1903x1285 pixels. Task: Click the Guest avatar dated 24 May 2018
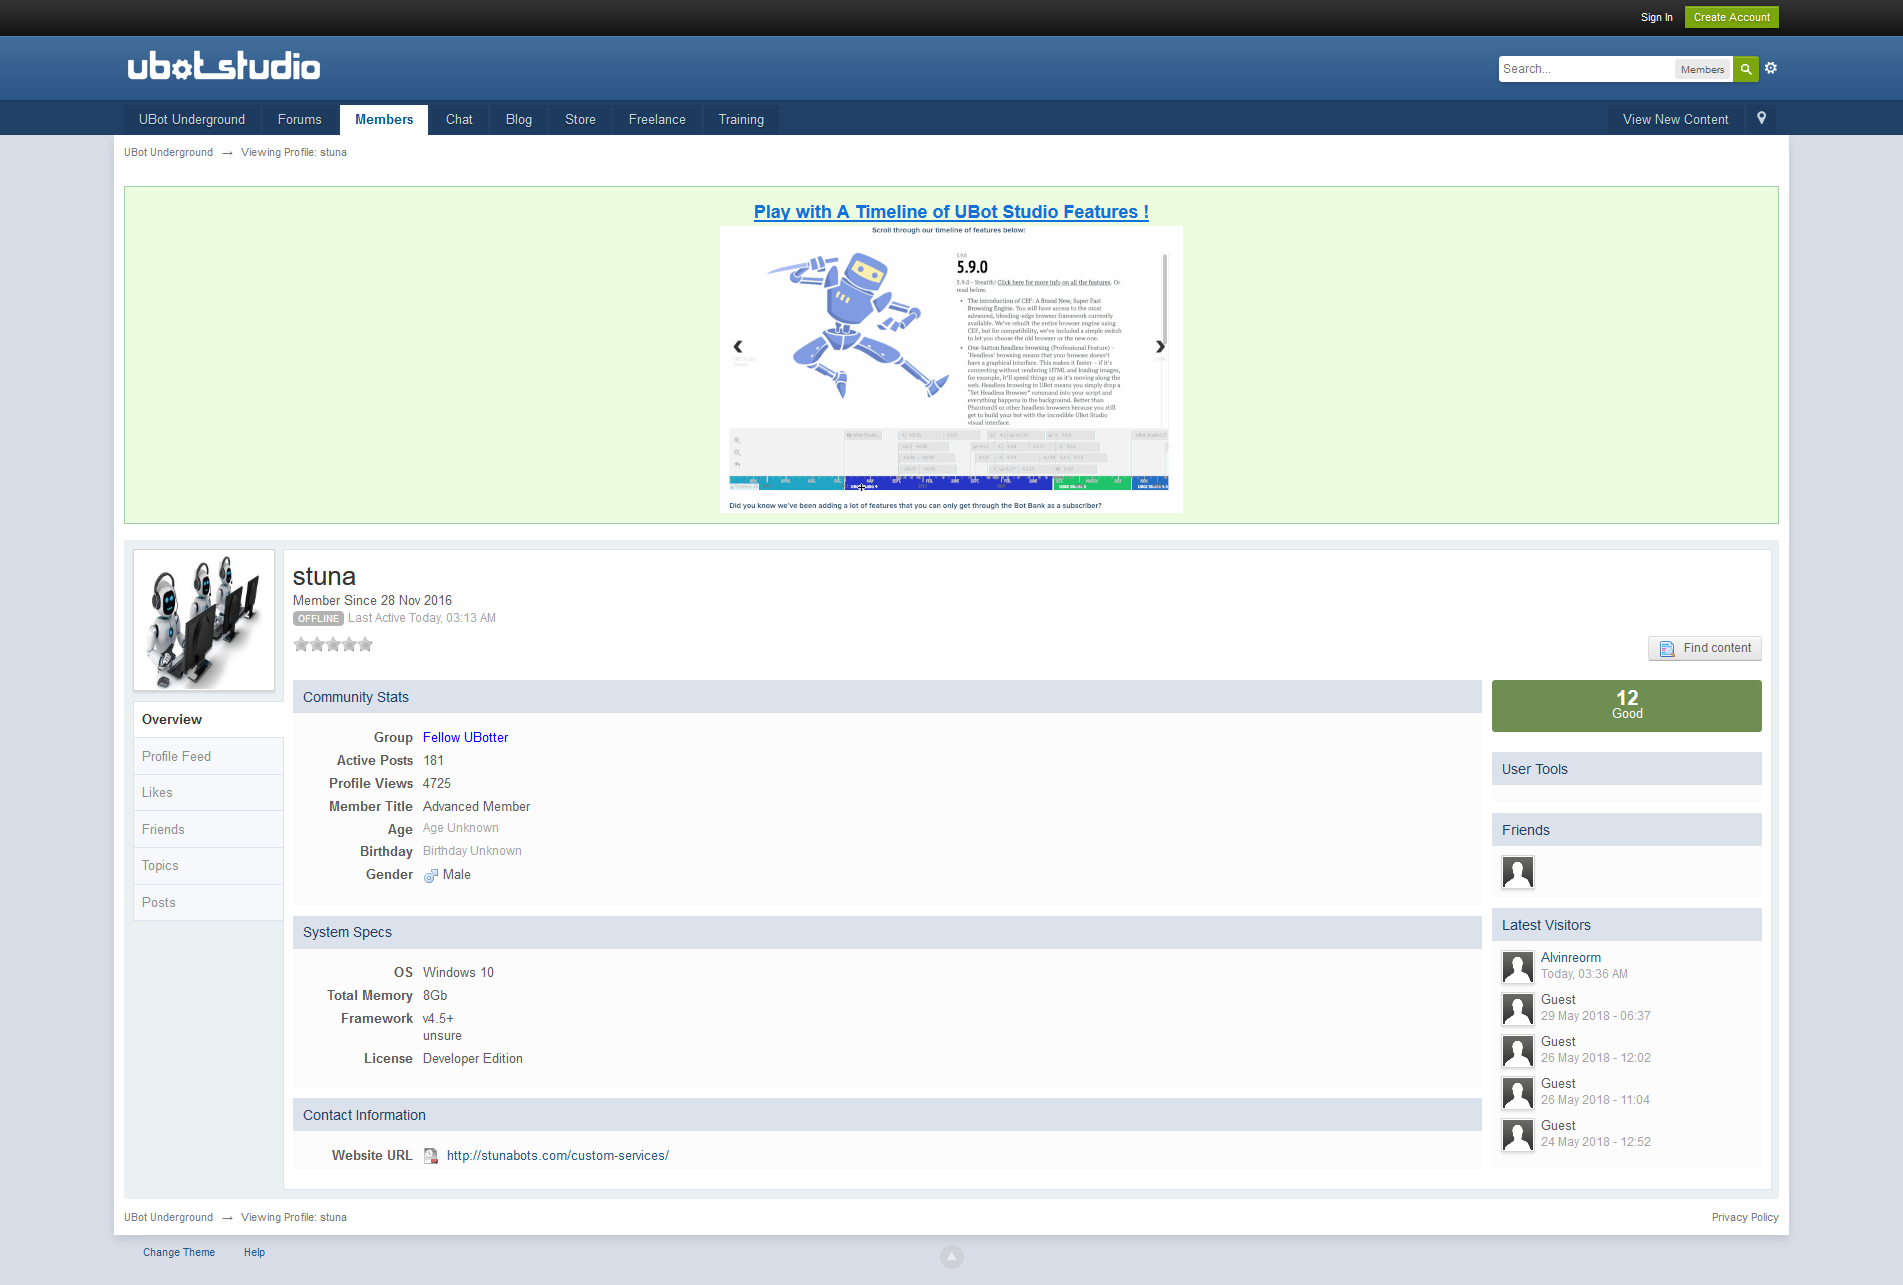point(1518,1135)
